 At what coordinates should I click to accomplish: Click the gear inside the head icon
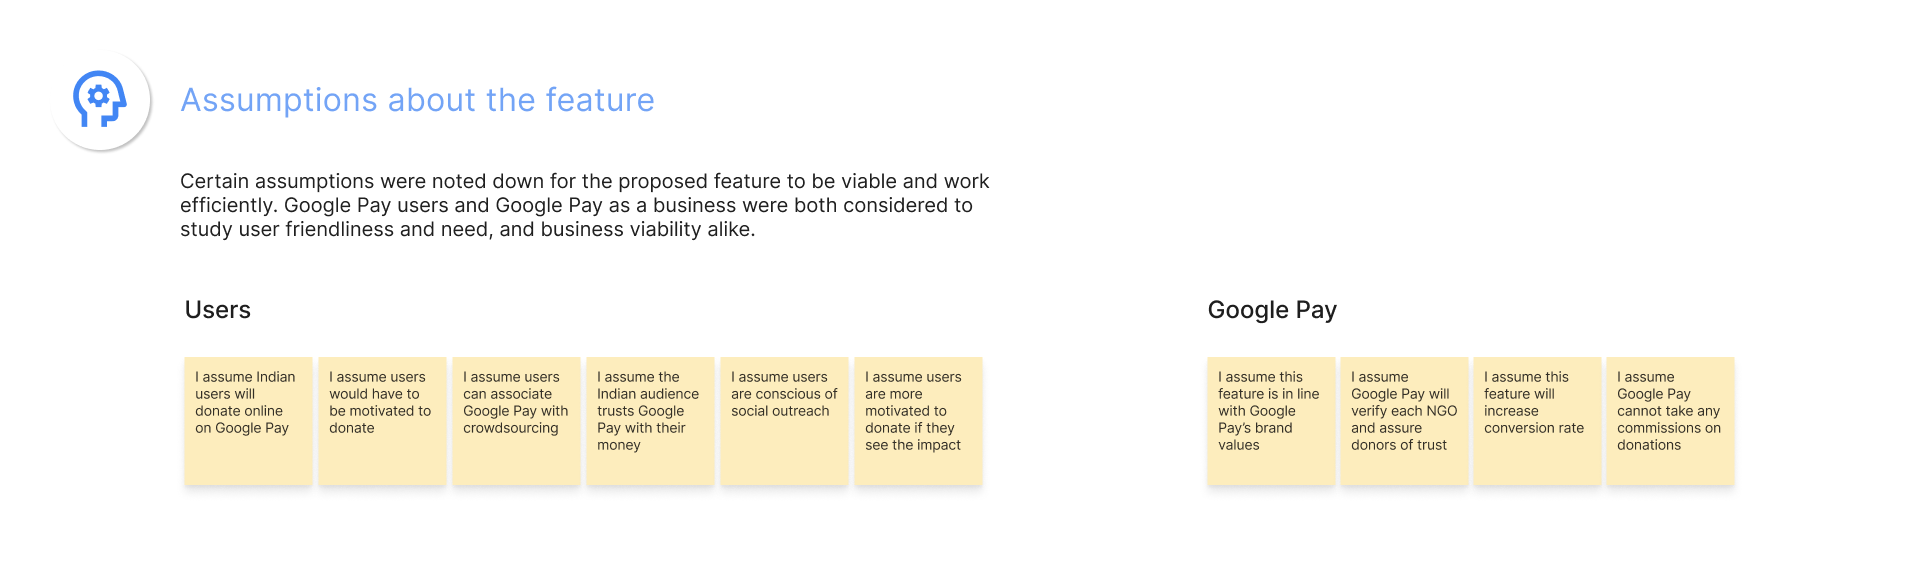[98, 96]
